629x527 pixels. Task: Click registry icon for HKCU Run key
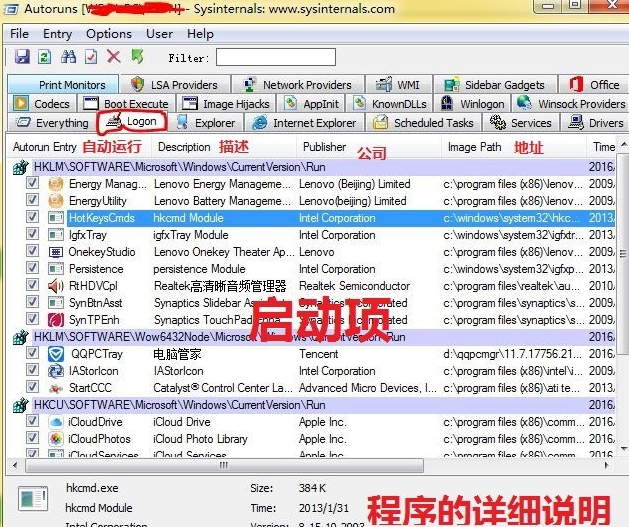click(20, 405)
